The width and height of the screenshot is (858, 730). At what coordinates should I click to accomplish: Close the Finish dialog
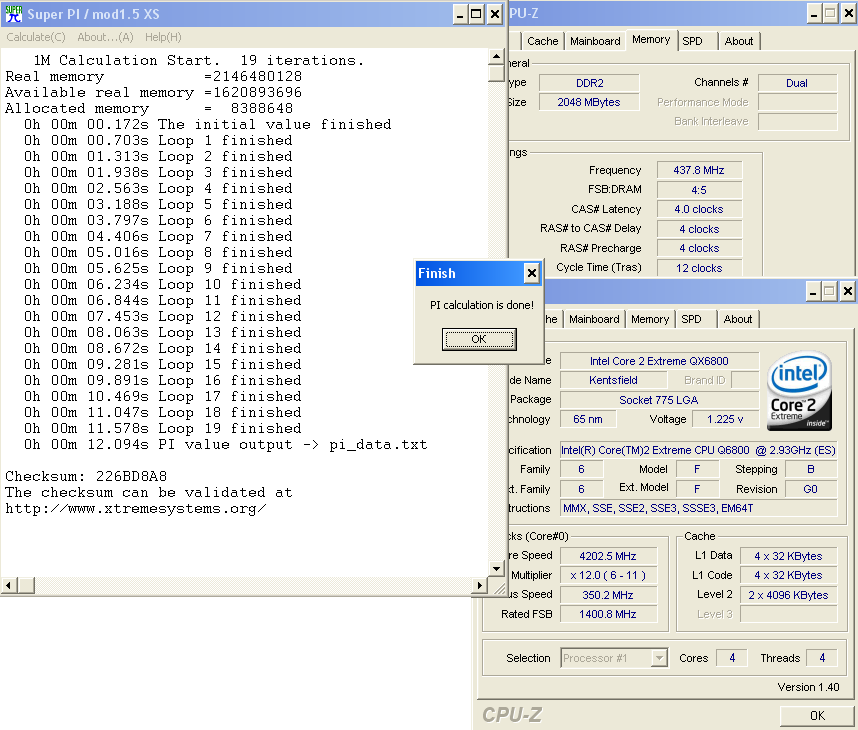pyautogui.click(x=531, y=273)
